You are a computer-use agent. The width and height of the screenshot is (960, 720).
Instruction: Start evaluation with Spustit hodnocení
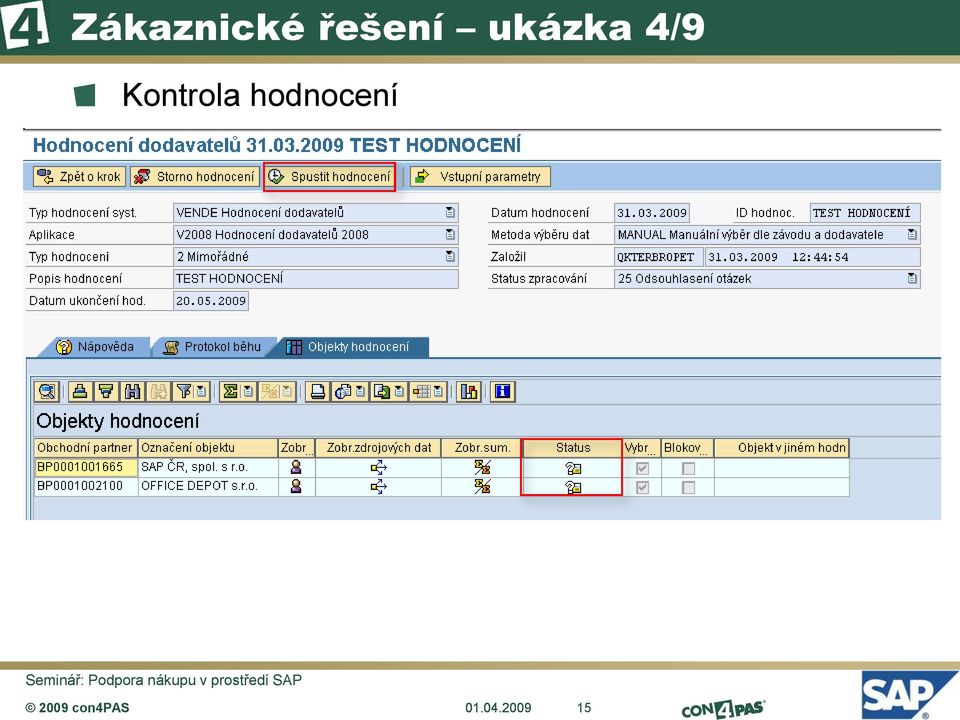click(x=329, y=177)
